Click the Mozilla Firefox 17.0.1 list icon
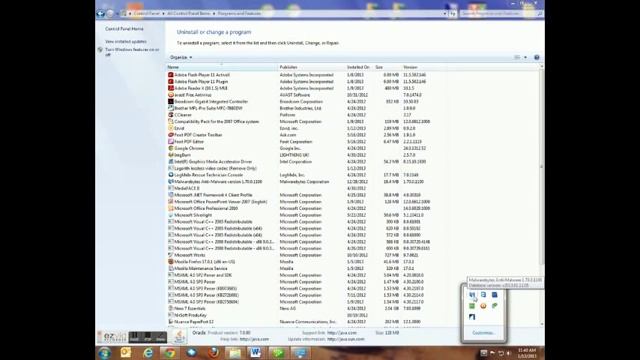The image size is (640, 360). 171,262
